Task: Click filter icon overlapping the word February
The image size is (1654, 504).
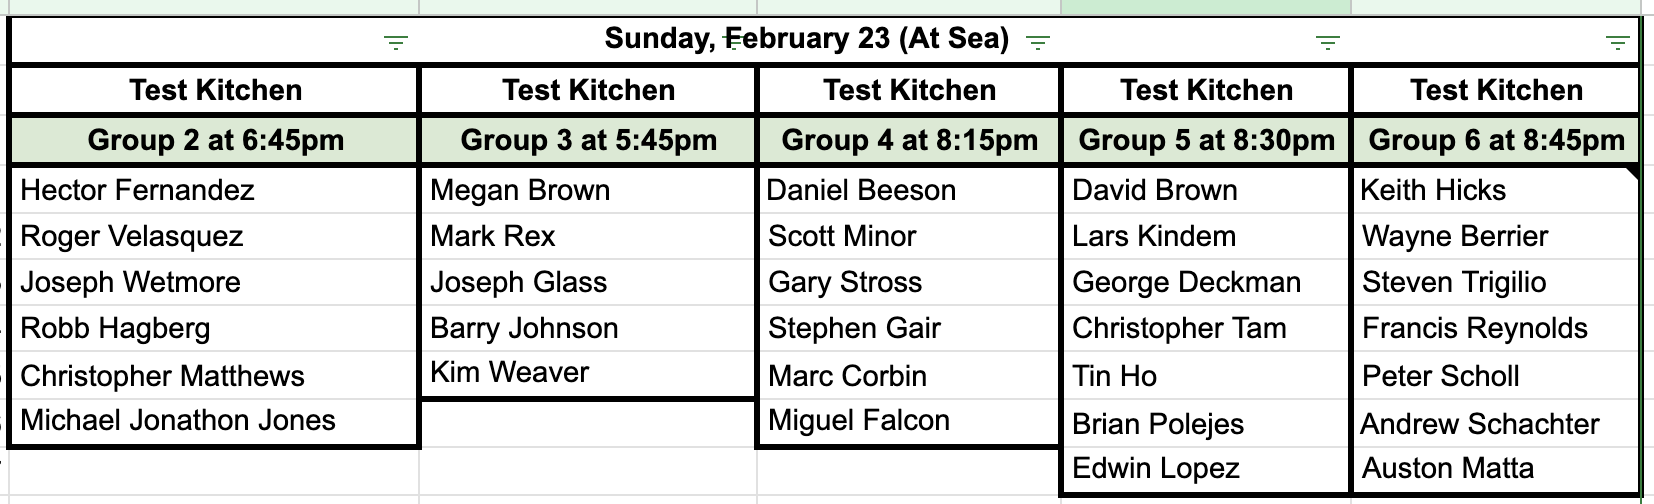Action: coord(738,43)
